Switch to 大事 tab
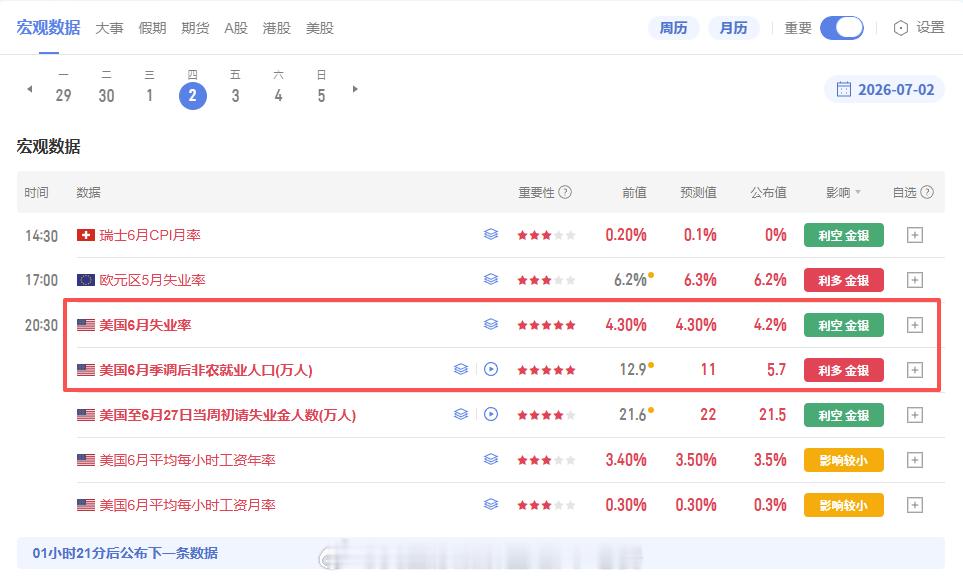 tap(109, 28)
